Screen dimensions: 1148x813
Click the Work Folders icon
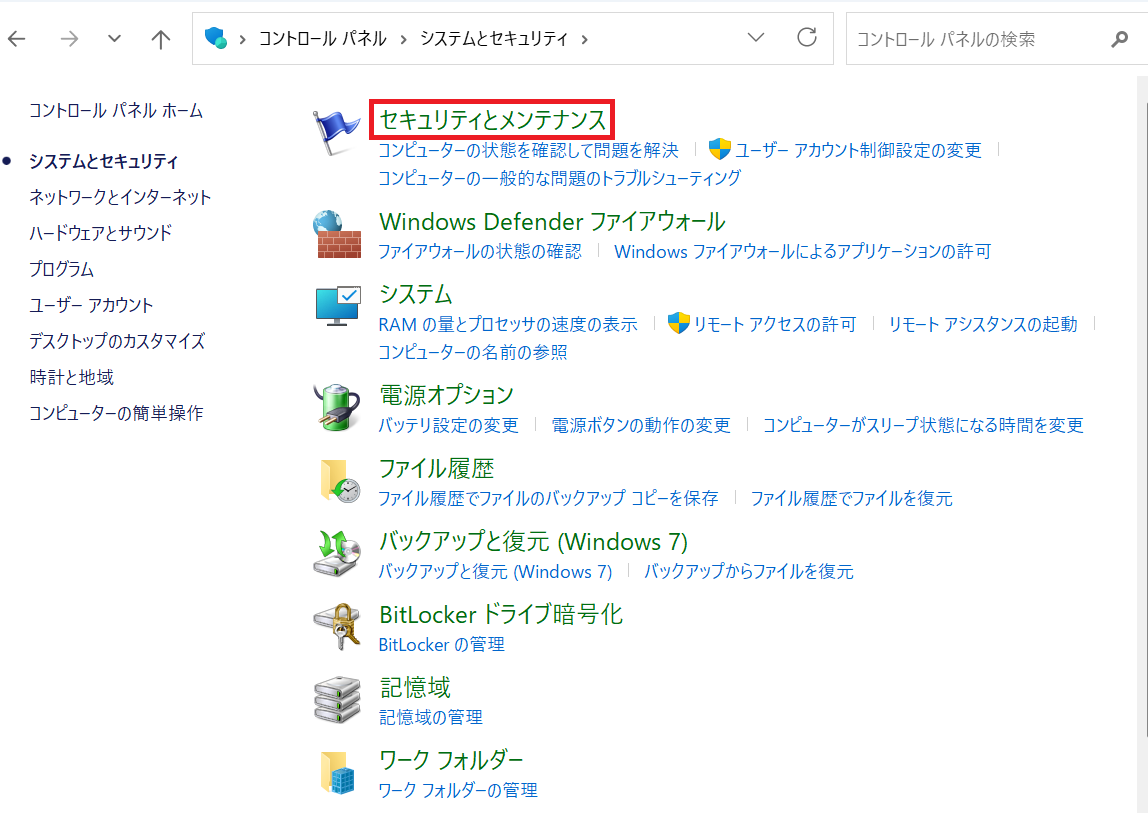(x=337, y=773)
